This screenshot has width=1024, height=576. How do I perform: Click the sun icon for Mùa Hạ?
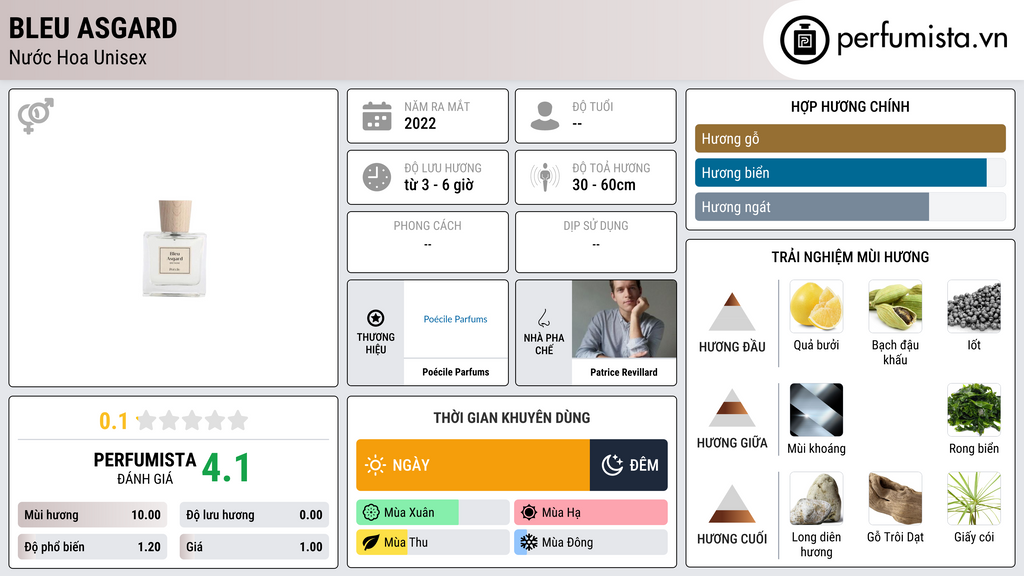[529, 513]
